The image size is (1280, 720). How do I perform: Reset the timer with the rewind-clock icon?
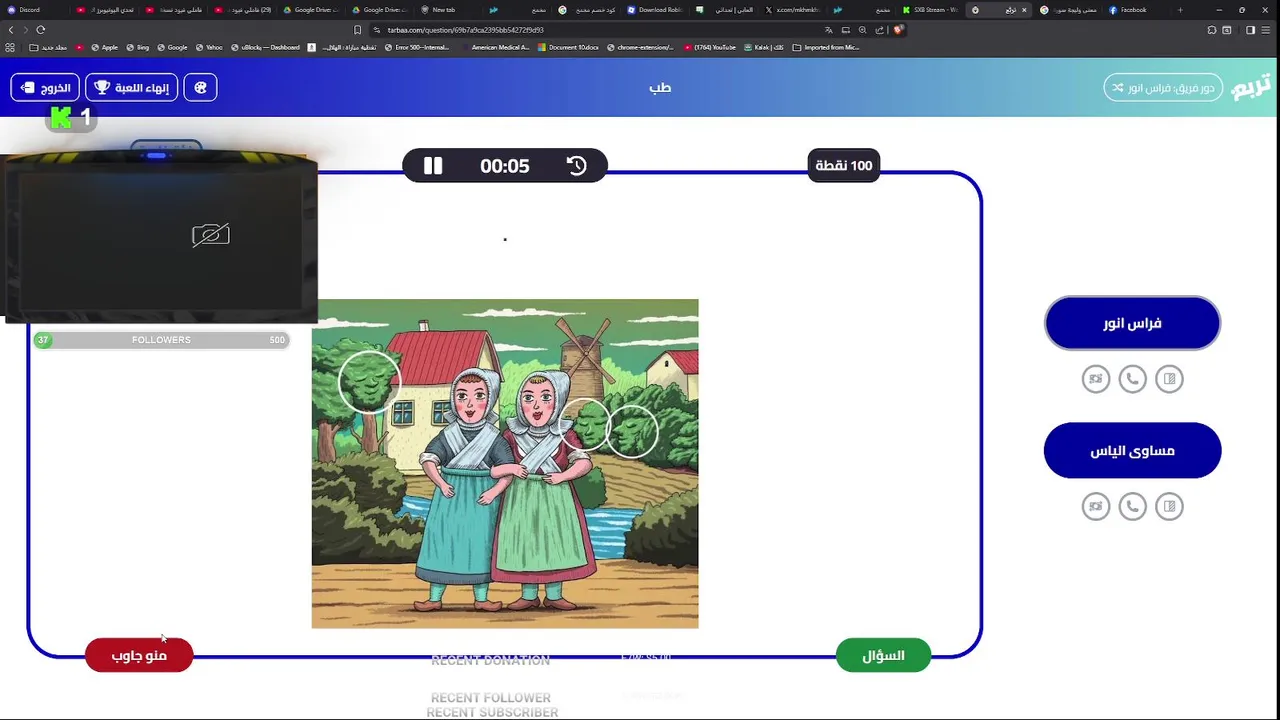click(x=577, y=166)
